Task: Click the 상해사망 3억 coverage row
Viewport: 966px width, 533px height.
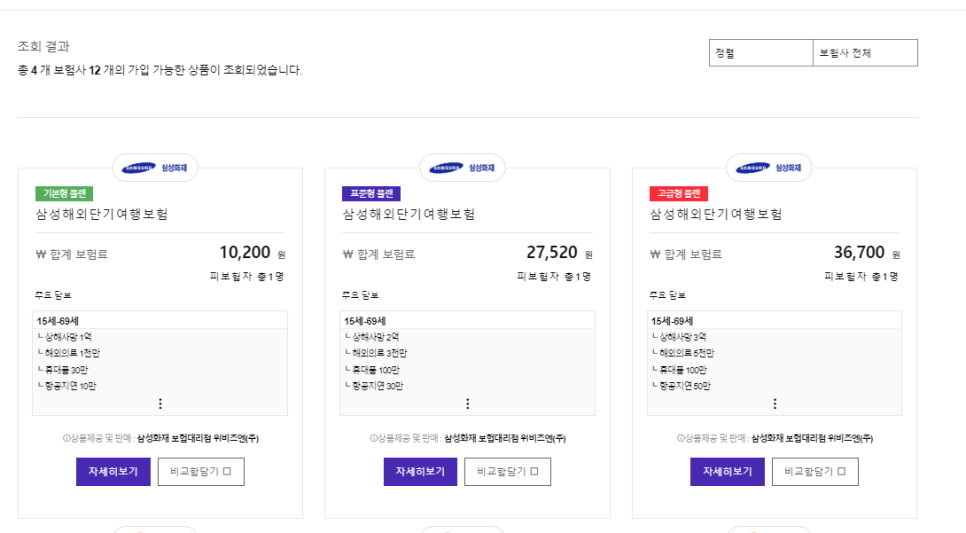Action: click(x=679, y=337)
